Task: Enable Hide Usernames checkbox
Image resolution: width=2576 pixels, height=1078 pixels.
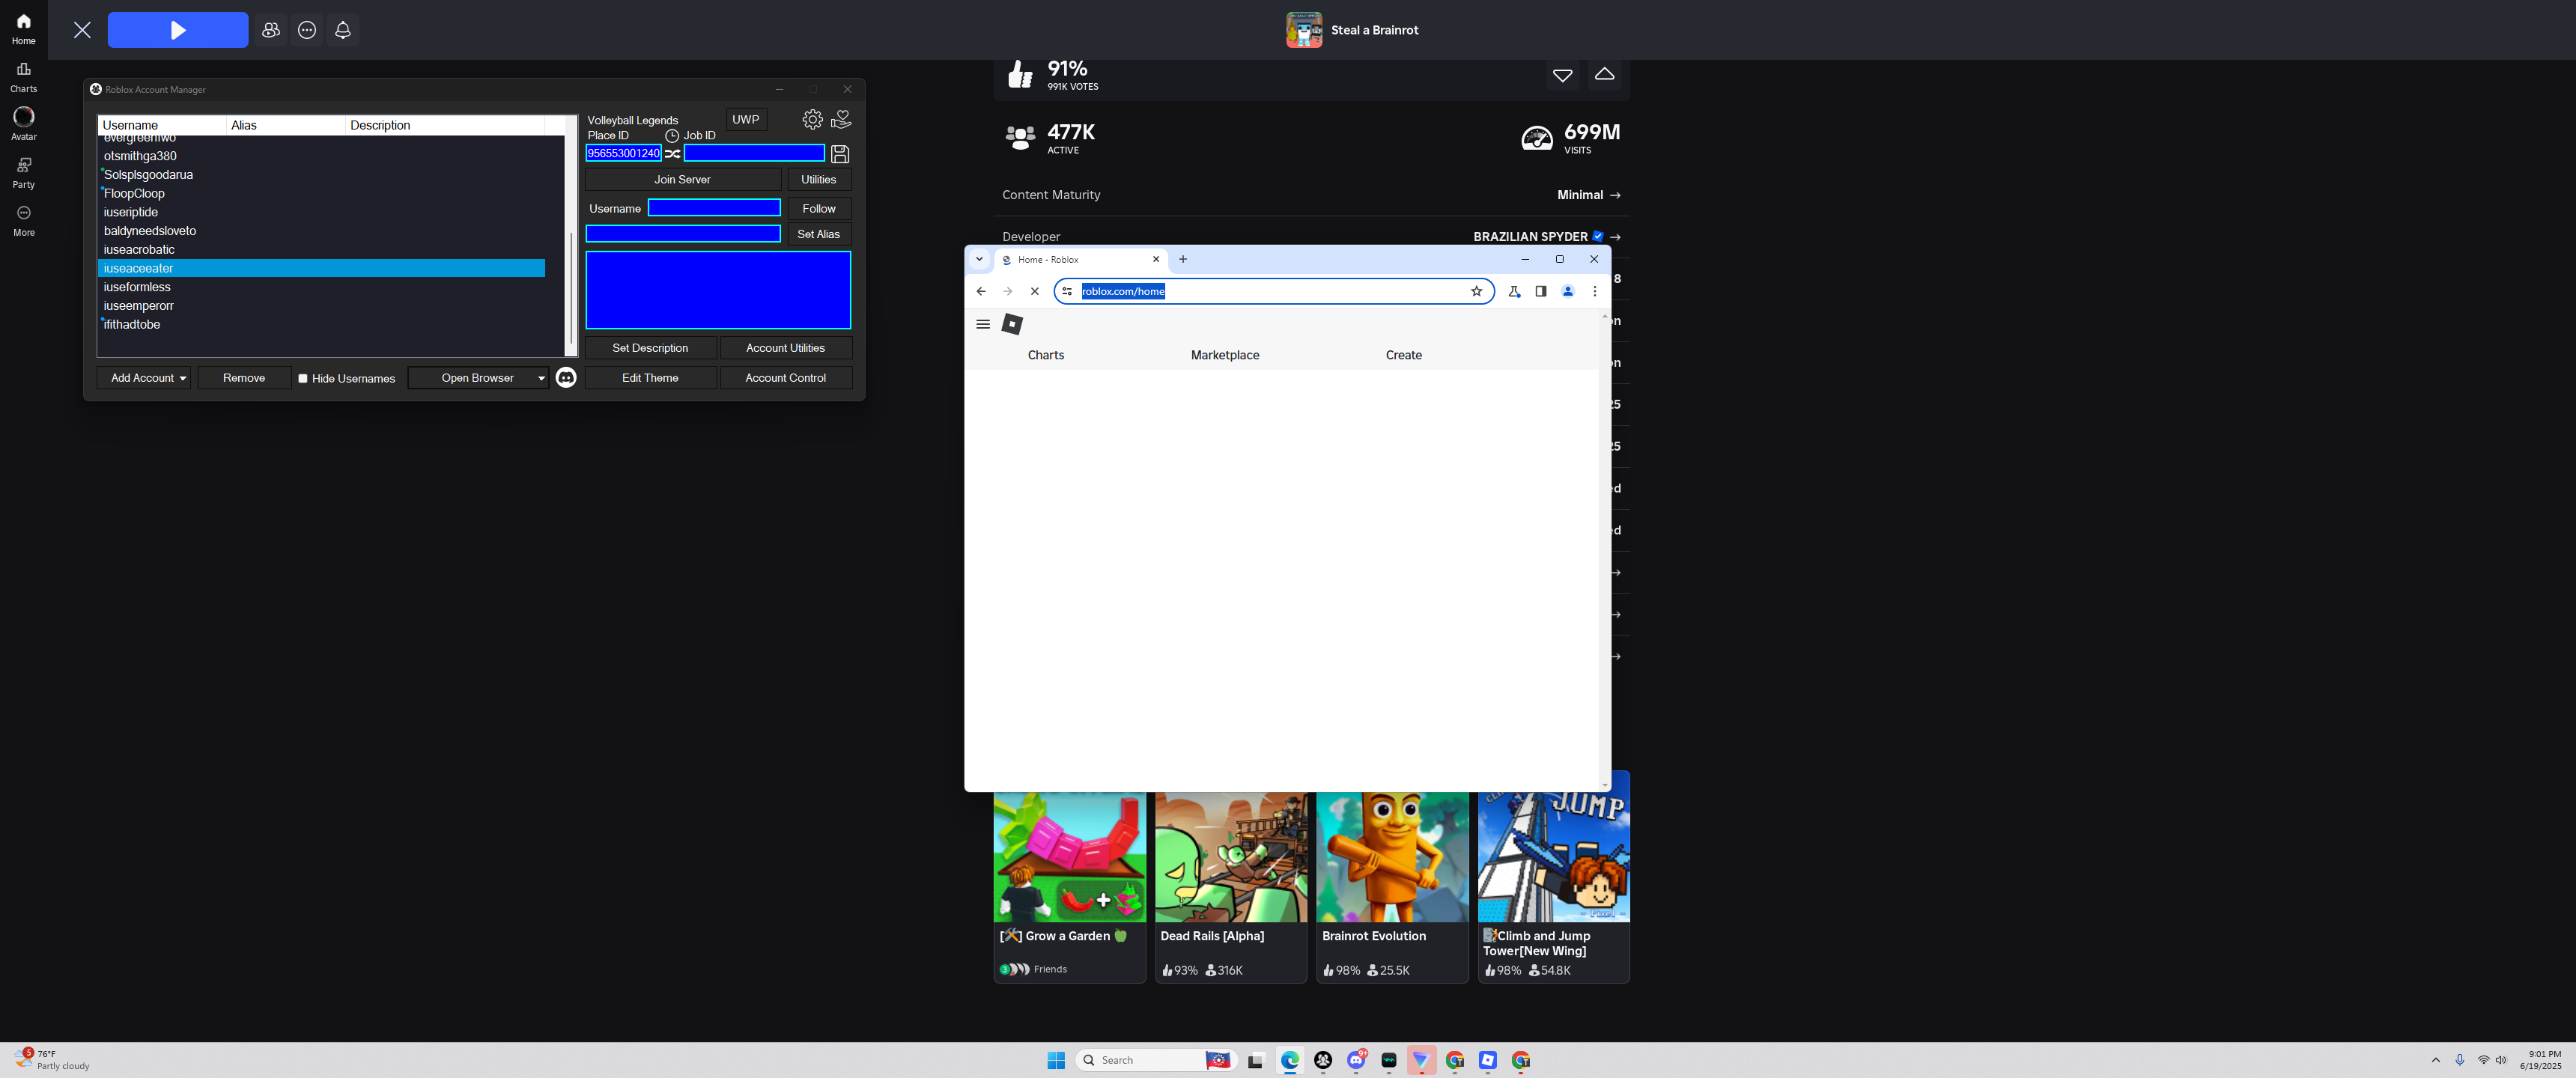Action: point(303,379)
